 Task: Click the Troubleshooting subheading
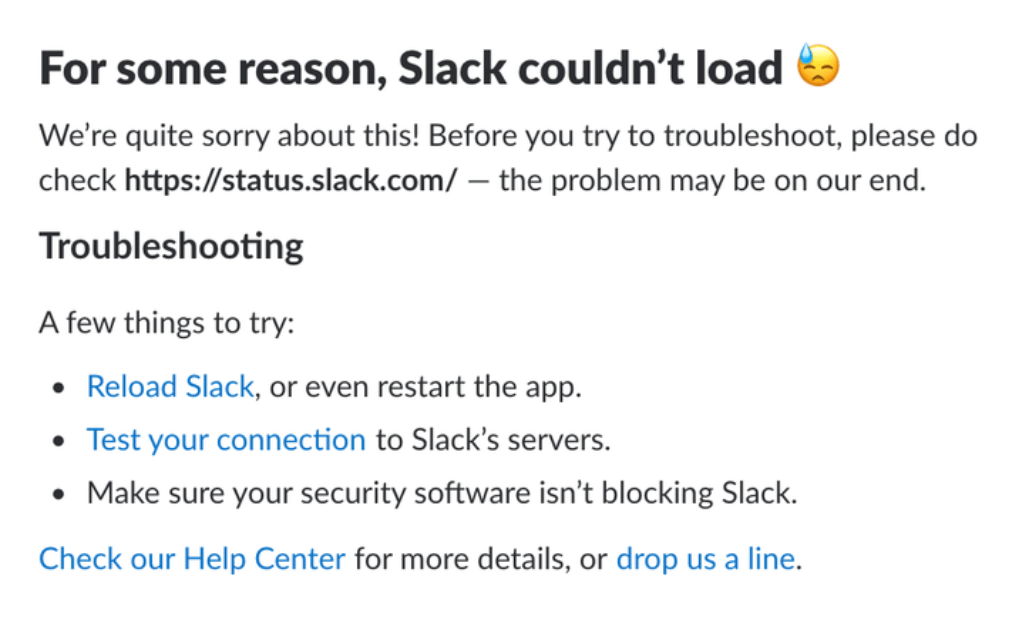tap(171, 247)
